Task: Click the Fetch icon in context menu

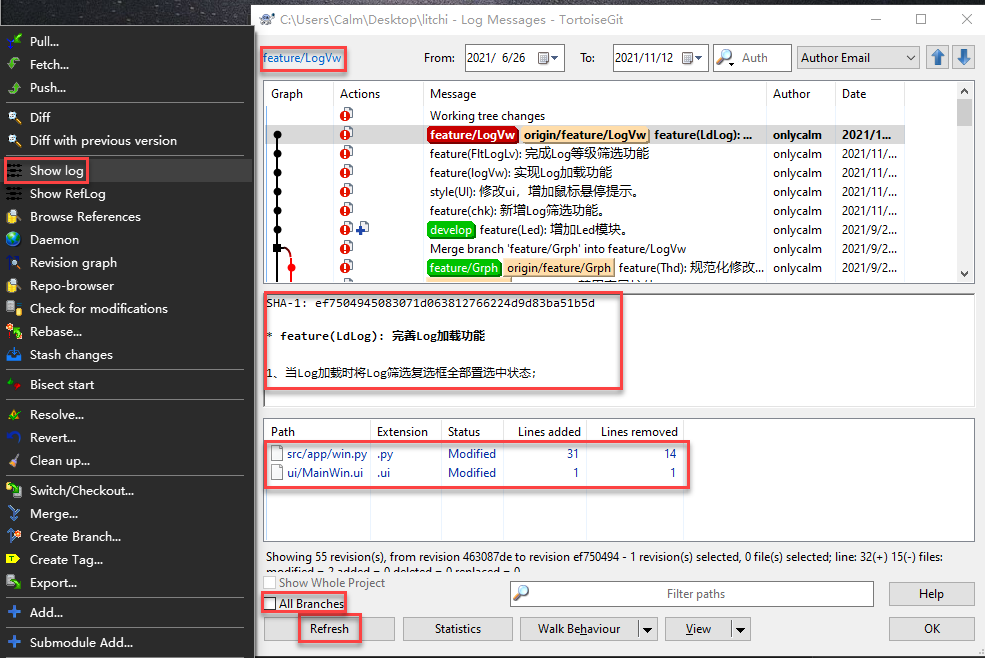Action: (x=14, y=64)
